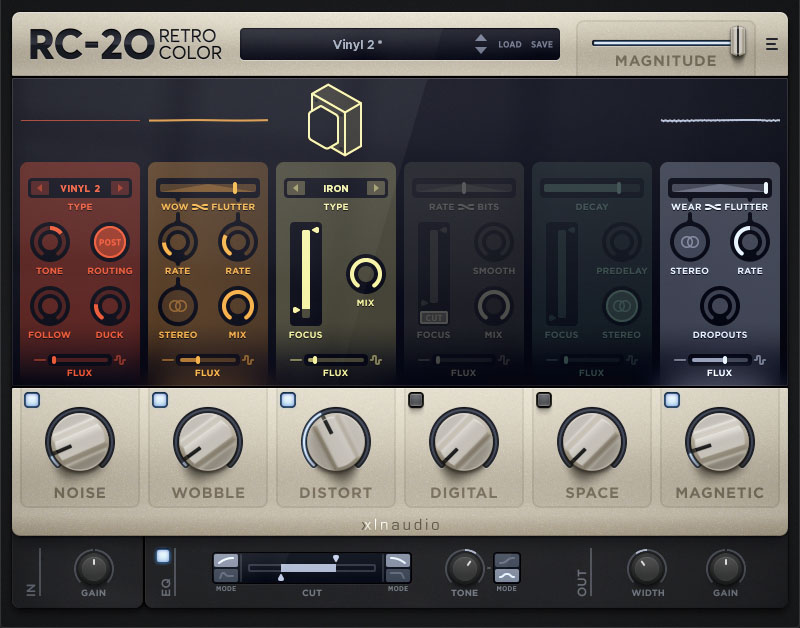This screenshot has height=628, width=800.
Task: Click the large NOISE amount knob
Action: [x=80, y=441]
